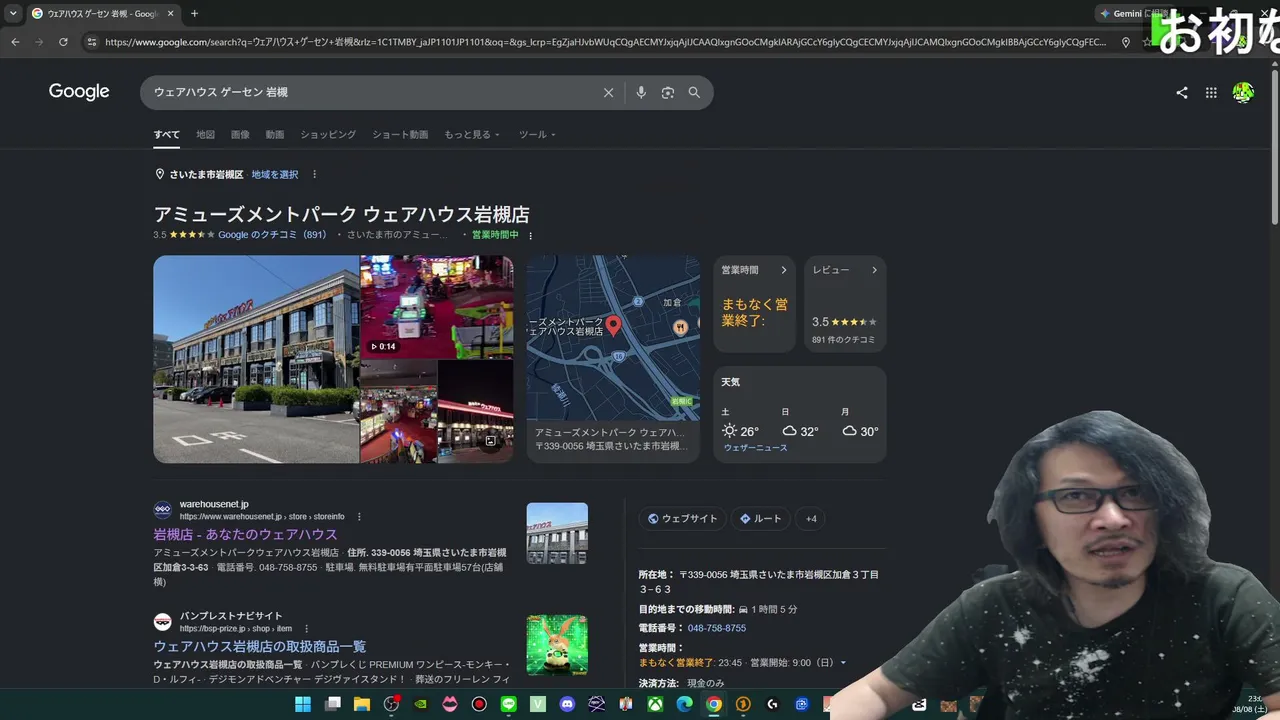
Task: Click the browser address bar URL
Action: tap(605, 42)
